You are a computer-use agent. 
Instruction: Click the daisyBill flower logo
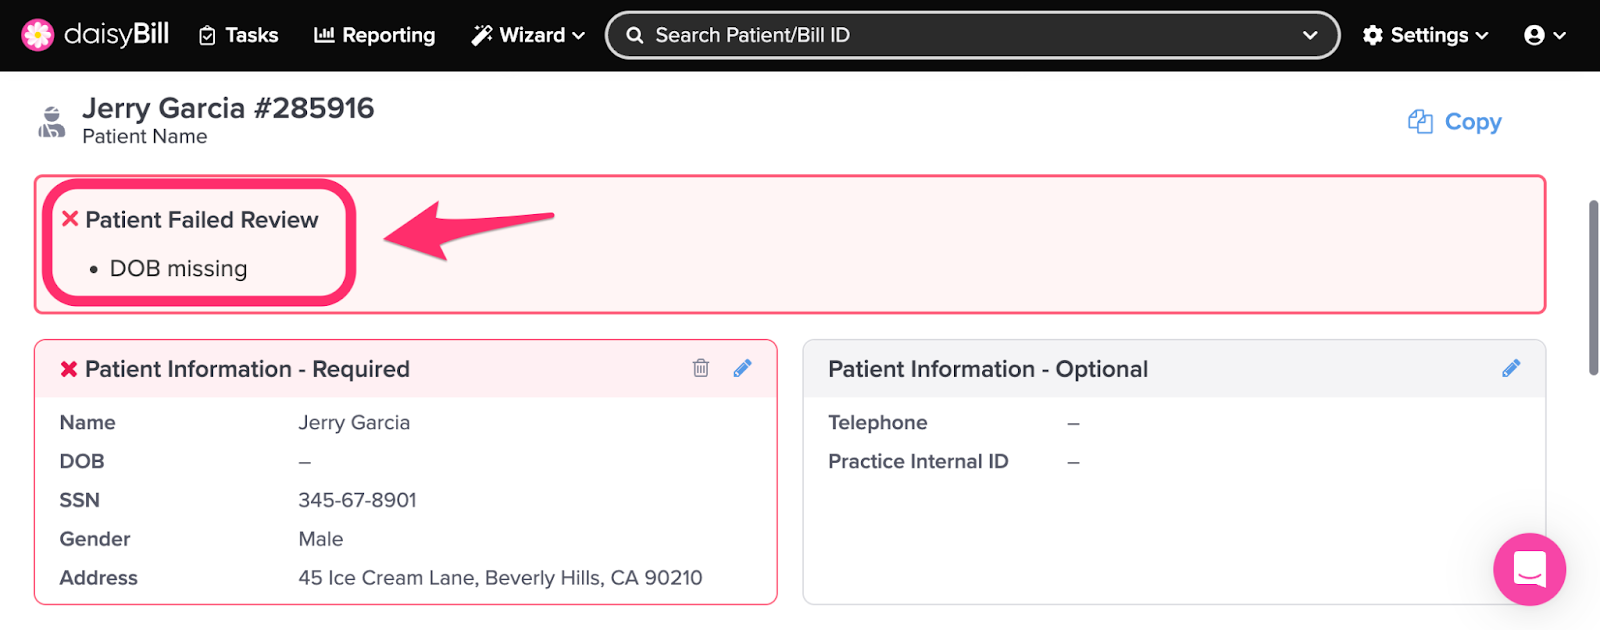click(38, 35)
